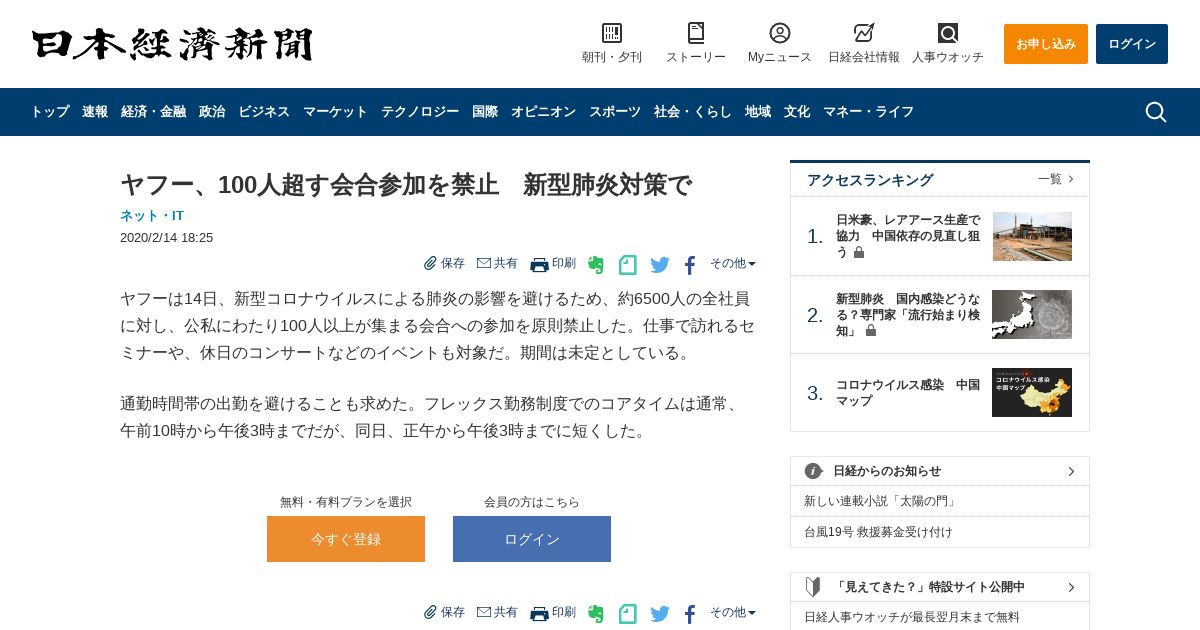Open ranking article コロナウイルス感染 中国マップ
The image size is (1200, 630).
click(x=908, y=393)
